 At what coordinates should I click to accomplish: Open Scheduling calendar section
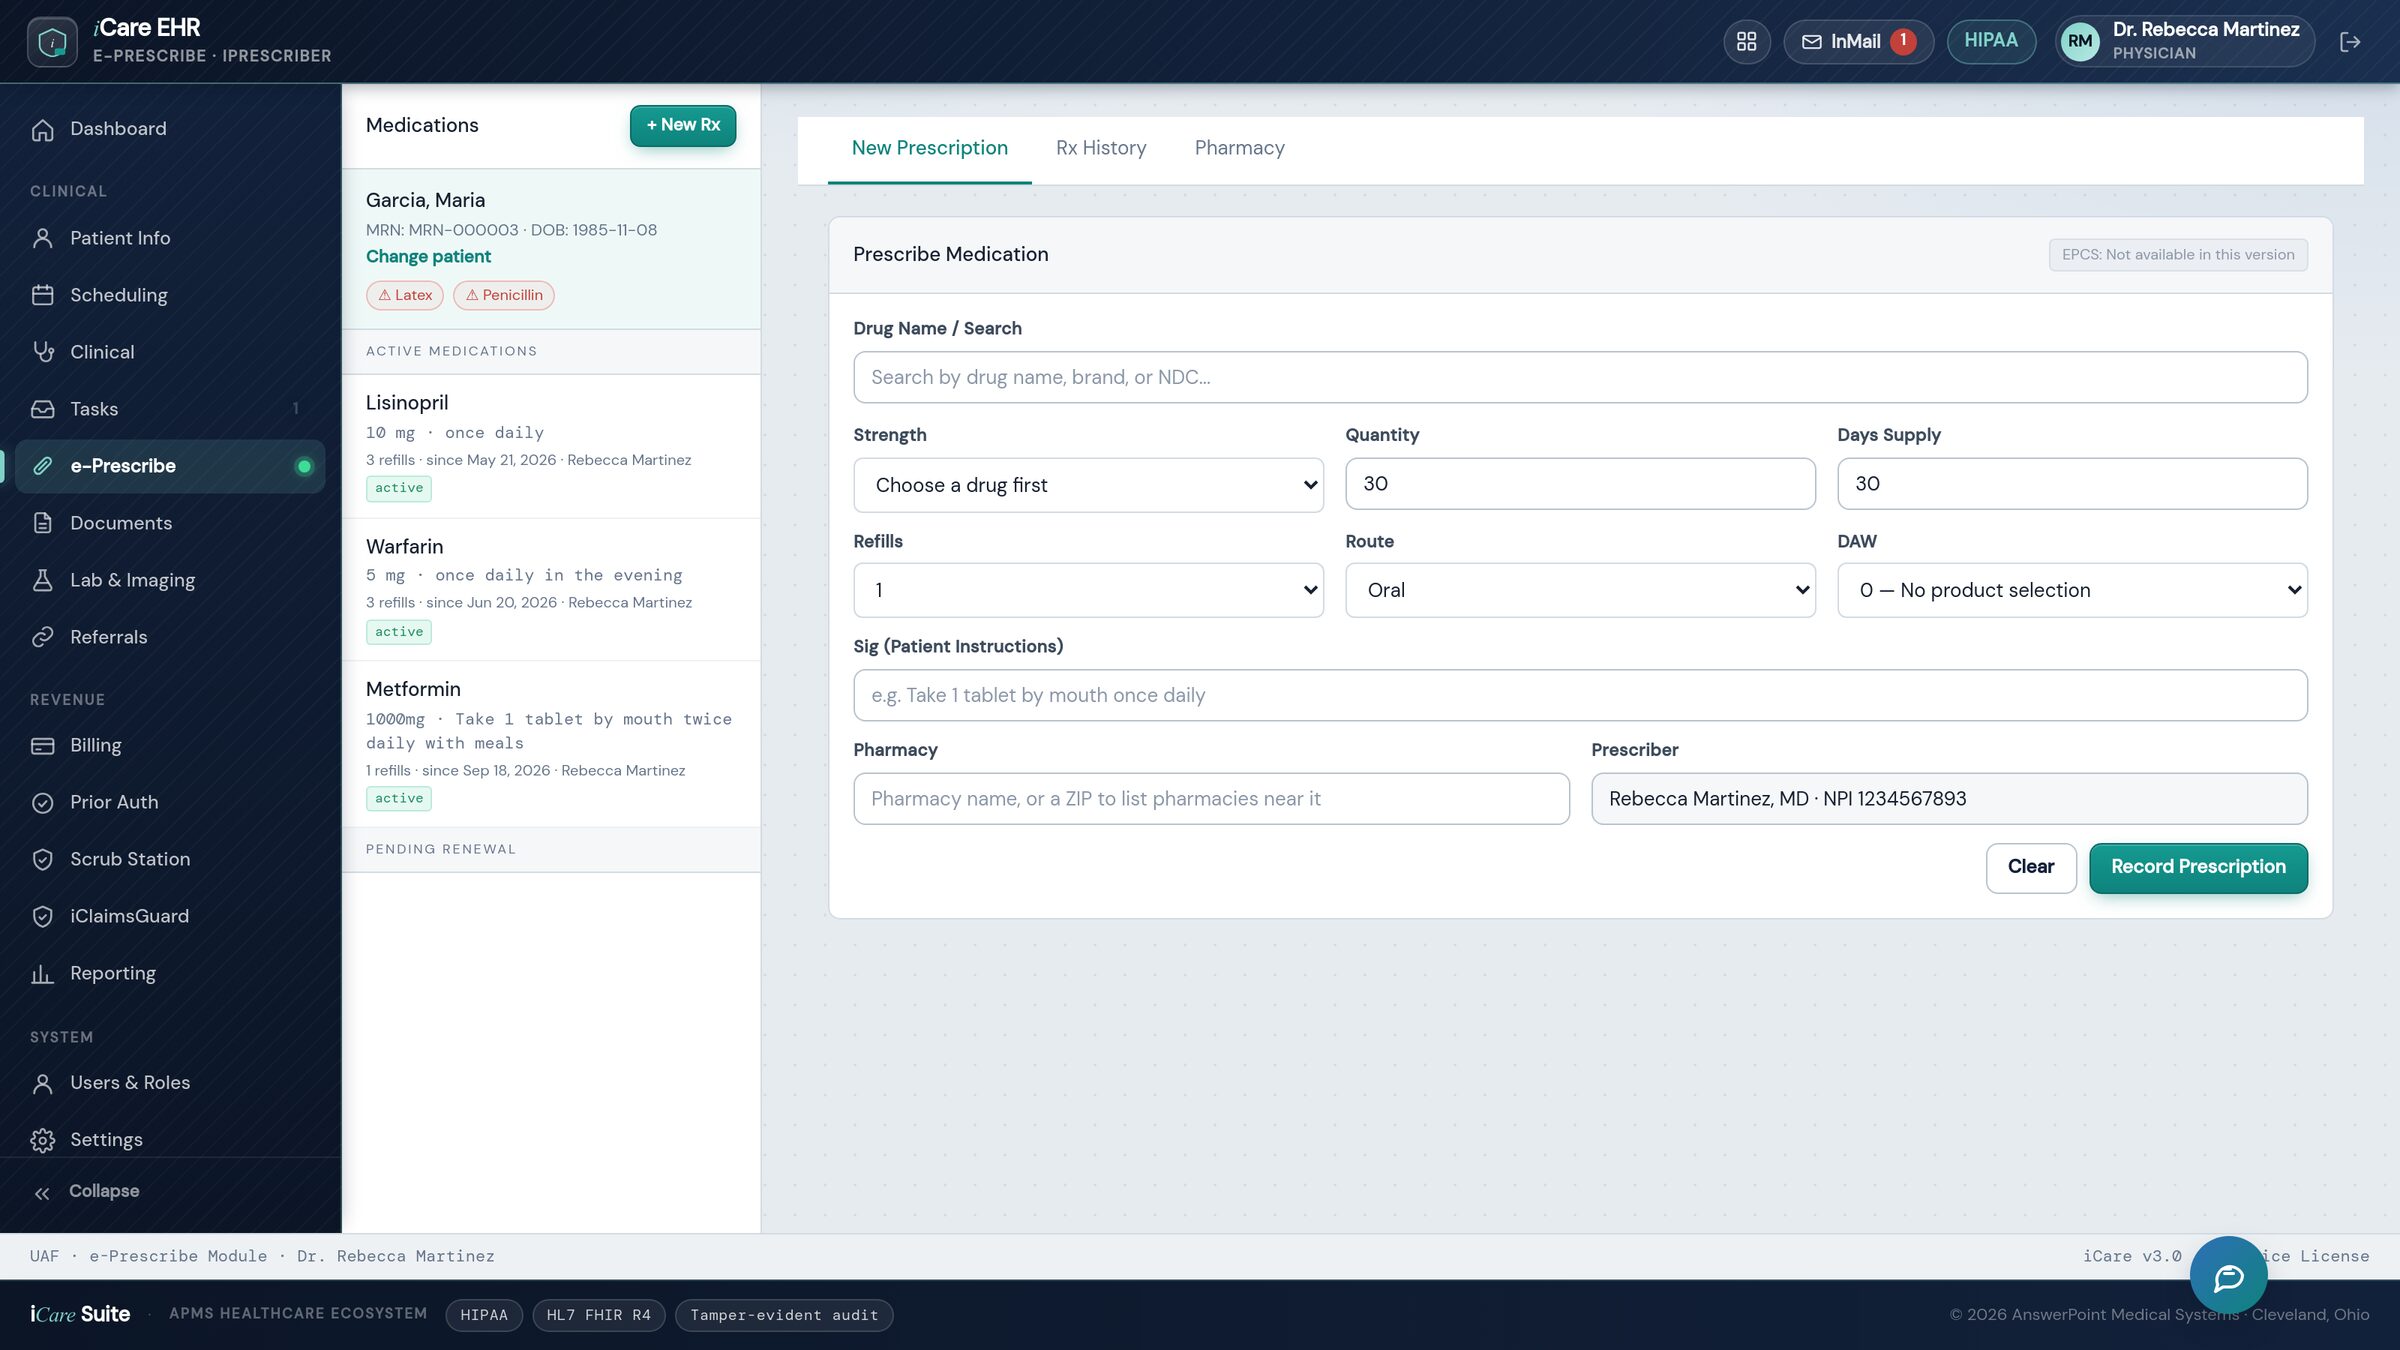click(x=170, y=295)
